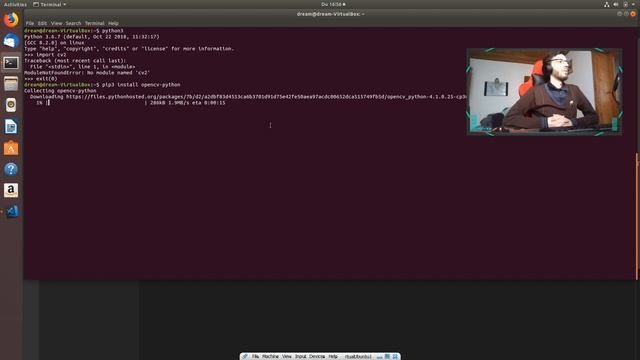640x360 pixels.
Task: Open the volume tray icon
Action: 616,4
